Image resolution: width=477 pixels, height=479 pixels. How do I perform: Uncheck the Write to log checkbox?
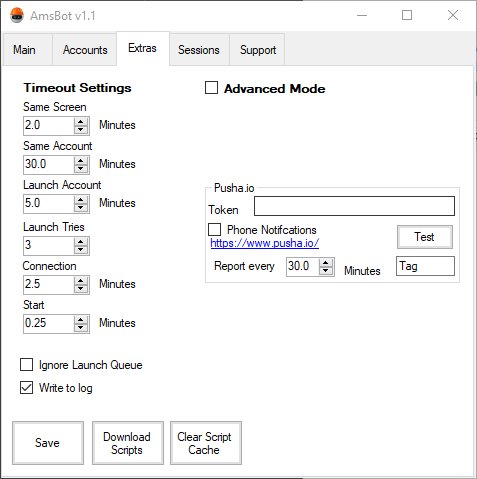pos(26,388)
